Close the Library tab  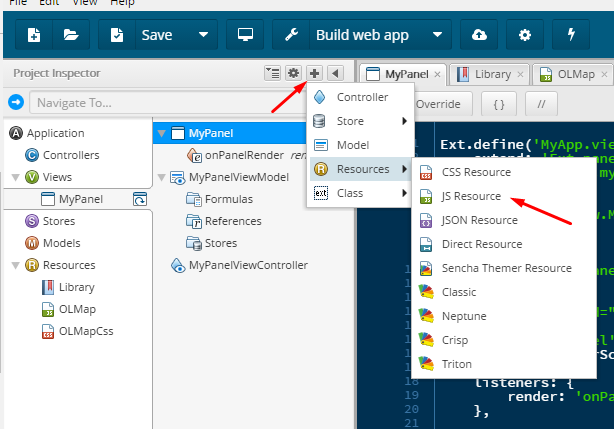click(x=520, y=74)
